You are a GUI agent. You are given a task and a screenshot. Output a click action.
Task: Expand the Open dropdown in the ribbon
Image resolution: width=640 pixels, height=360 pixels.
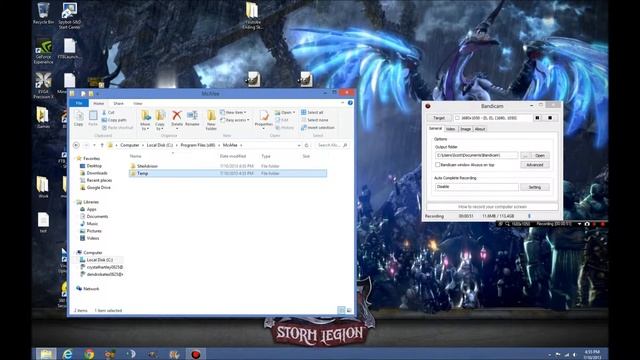tap(285, 112)
